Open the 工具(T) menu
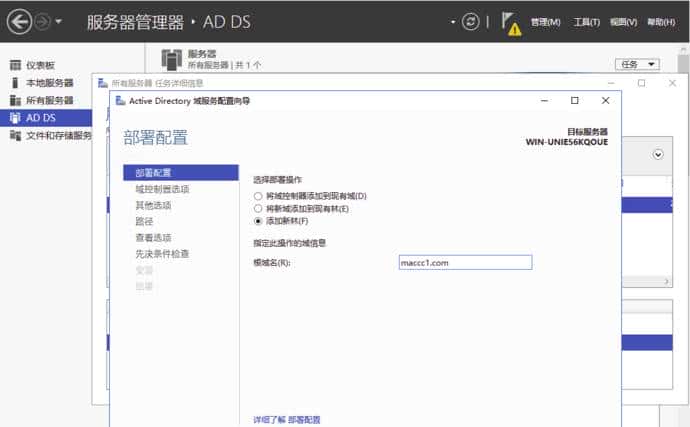 (x=587, y=22)
